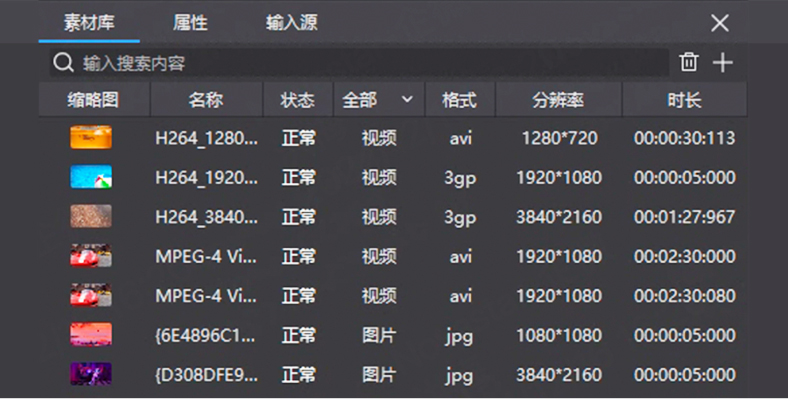Viewport: 788px width, 399px height.
Task: Open the 全部 type filter dropdown
Action: click(379, 100)
